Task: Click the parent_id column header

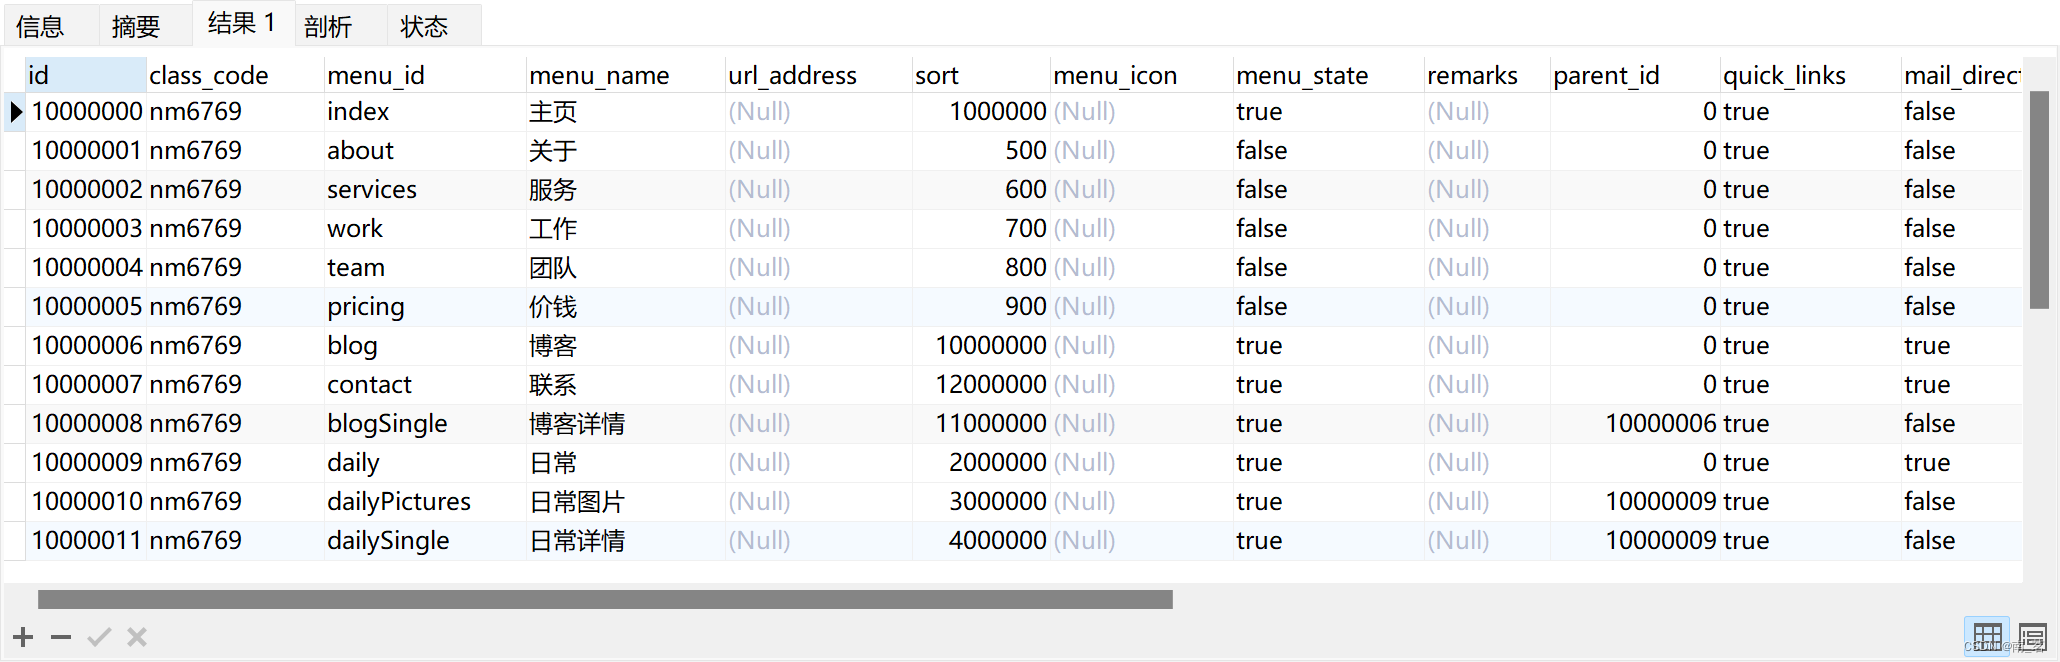Action: (1606, 75)
